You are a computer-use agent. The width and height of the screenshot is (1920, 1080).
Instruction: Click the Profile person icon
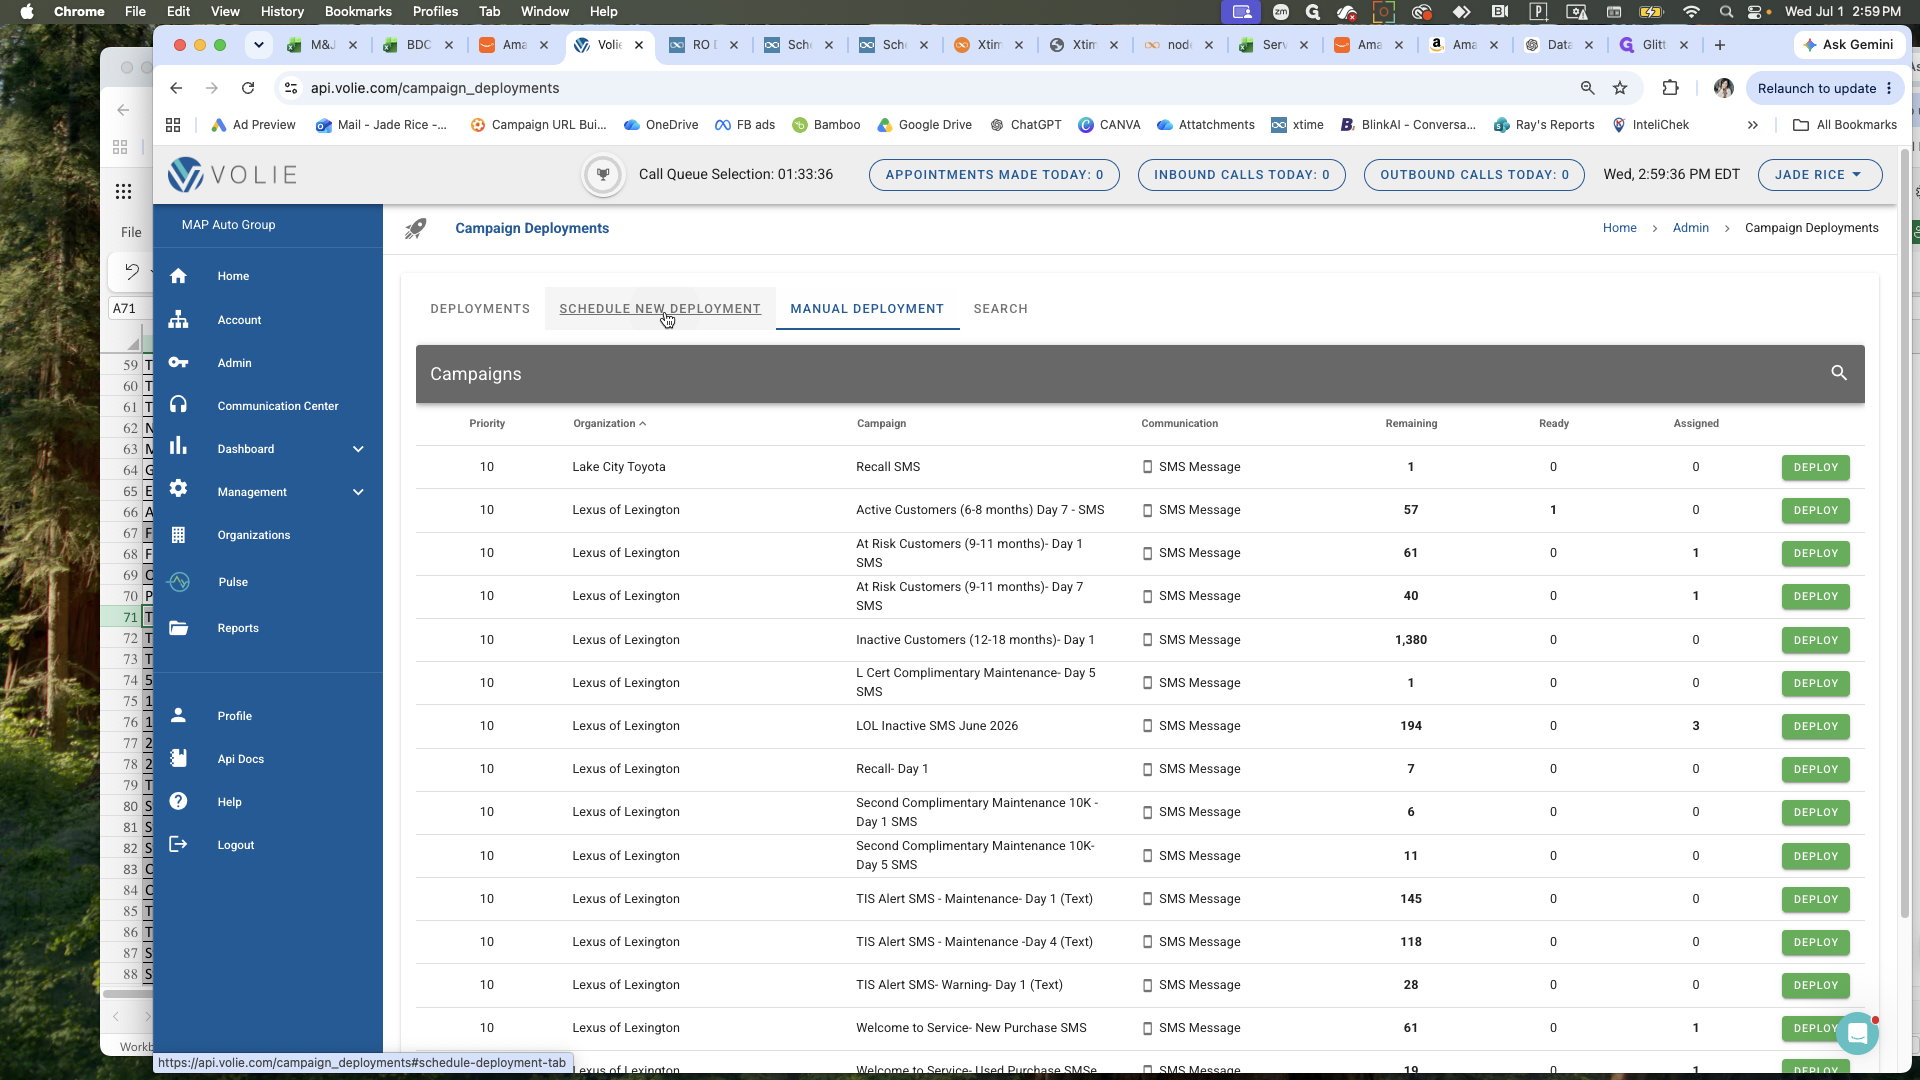click(x=178, y=715)
